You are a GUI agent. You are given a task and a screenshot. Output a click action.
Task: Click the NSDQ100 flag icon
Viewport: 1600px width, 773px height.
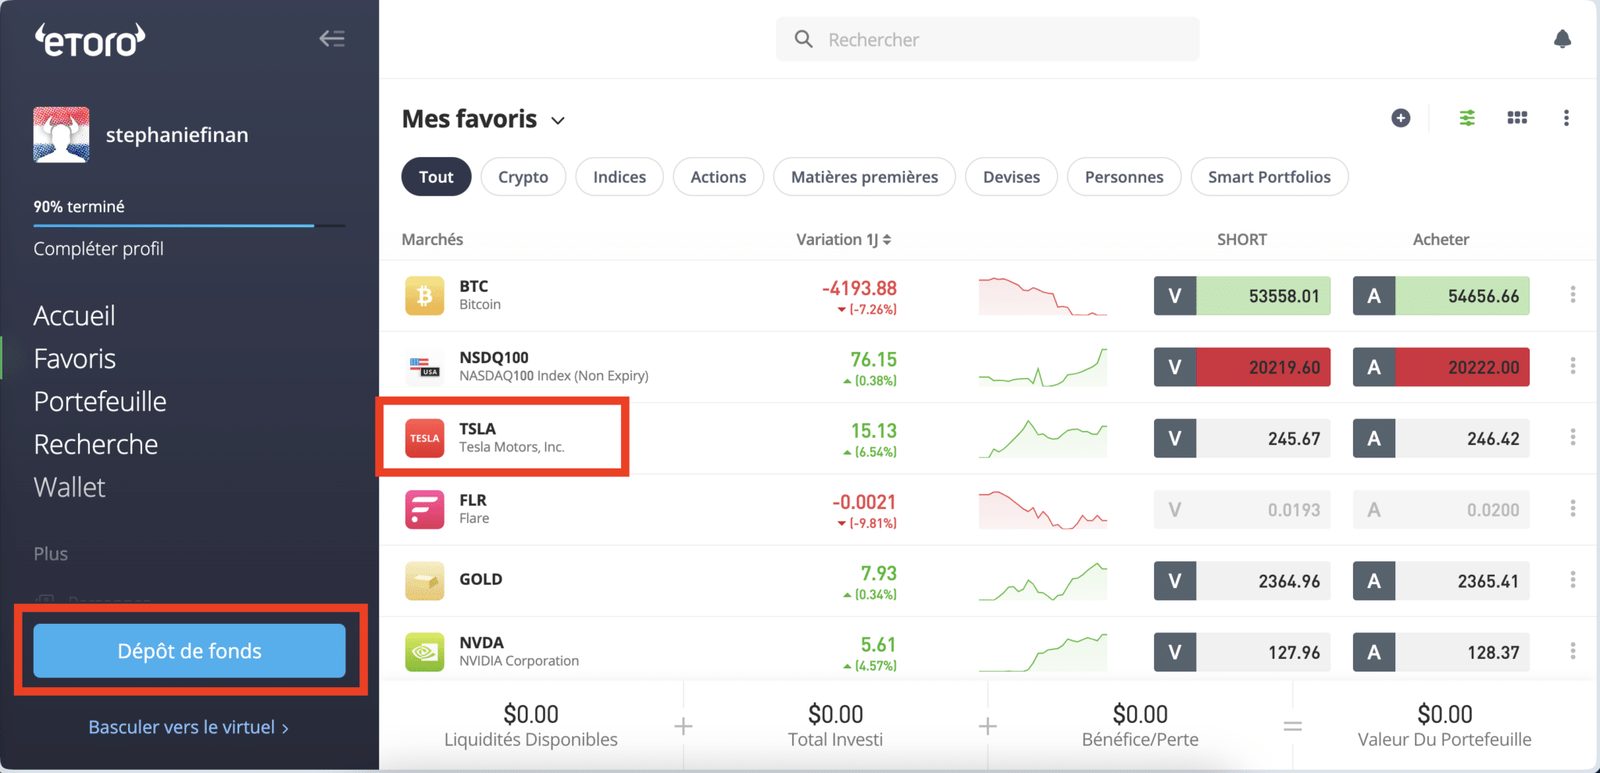click(x=424, y=367)
